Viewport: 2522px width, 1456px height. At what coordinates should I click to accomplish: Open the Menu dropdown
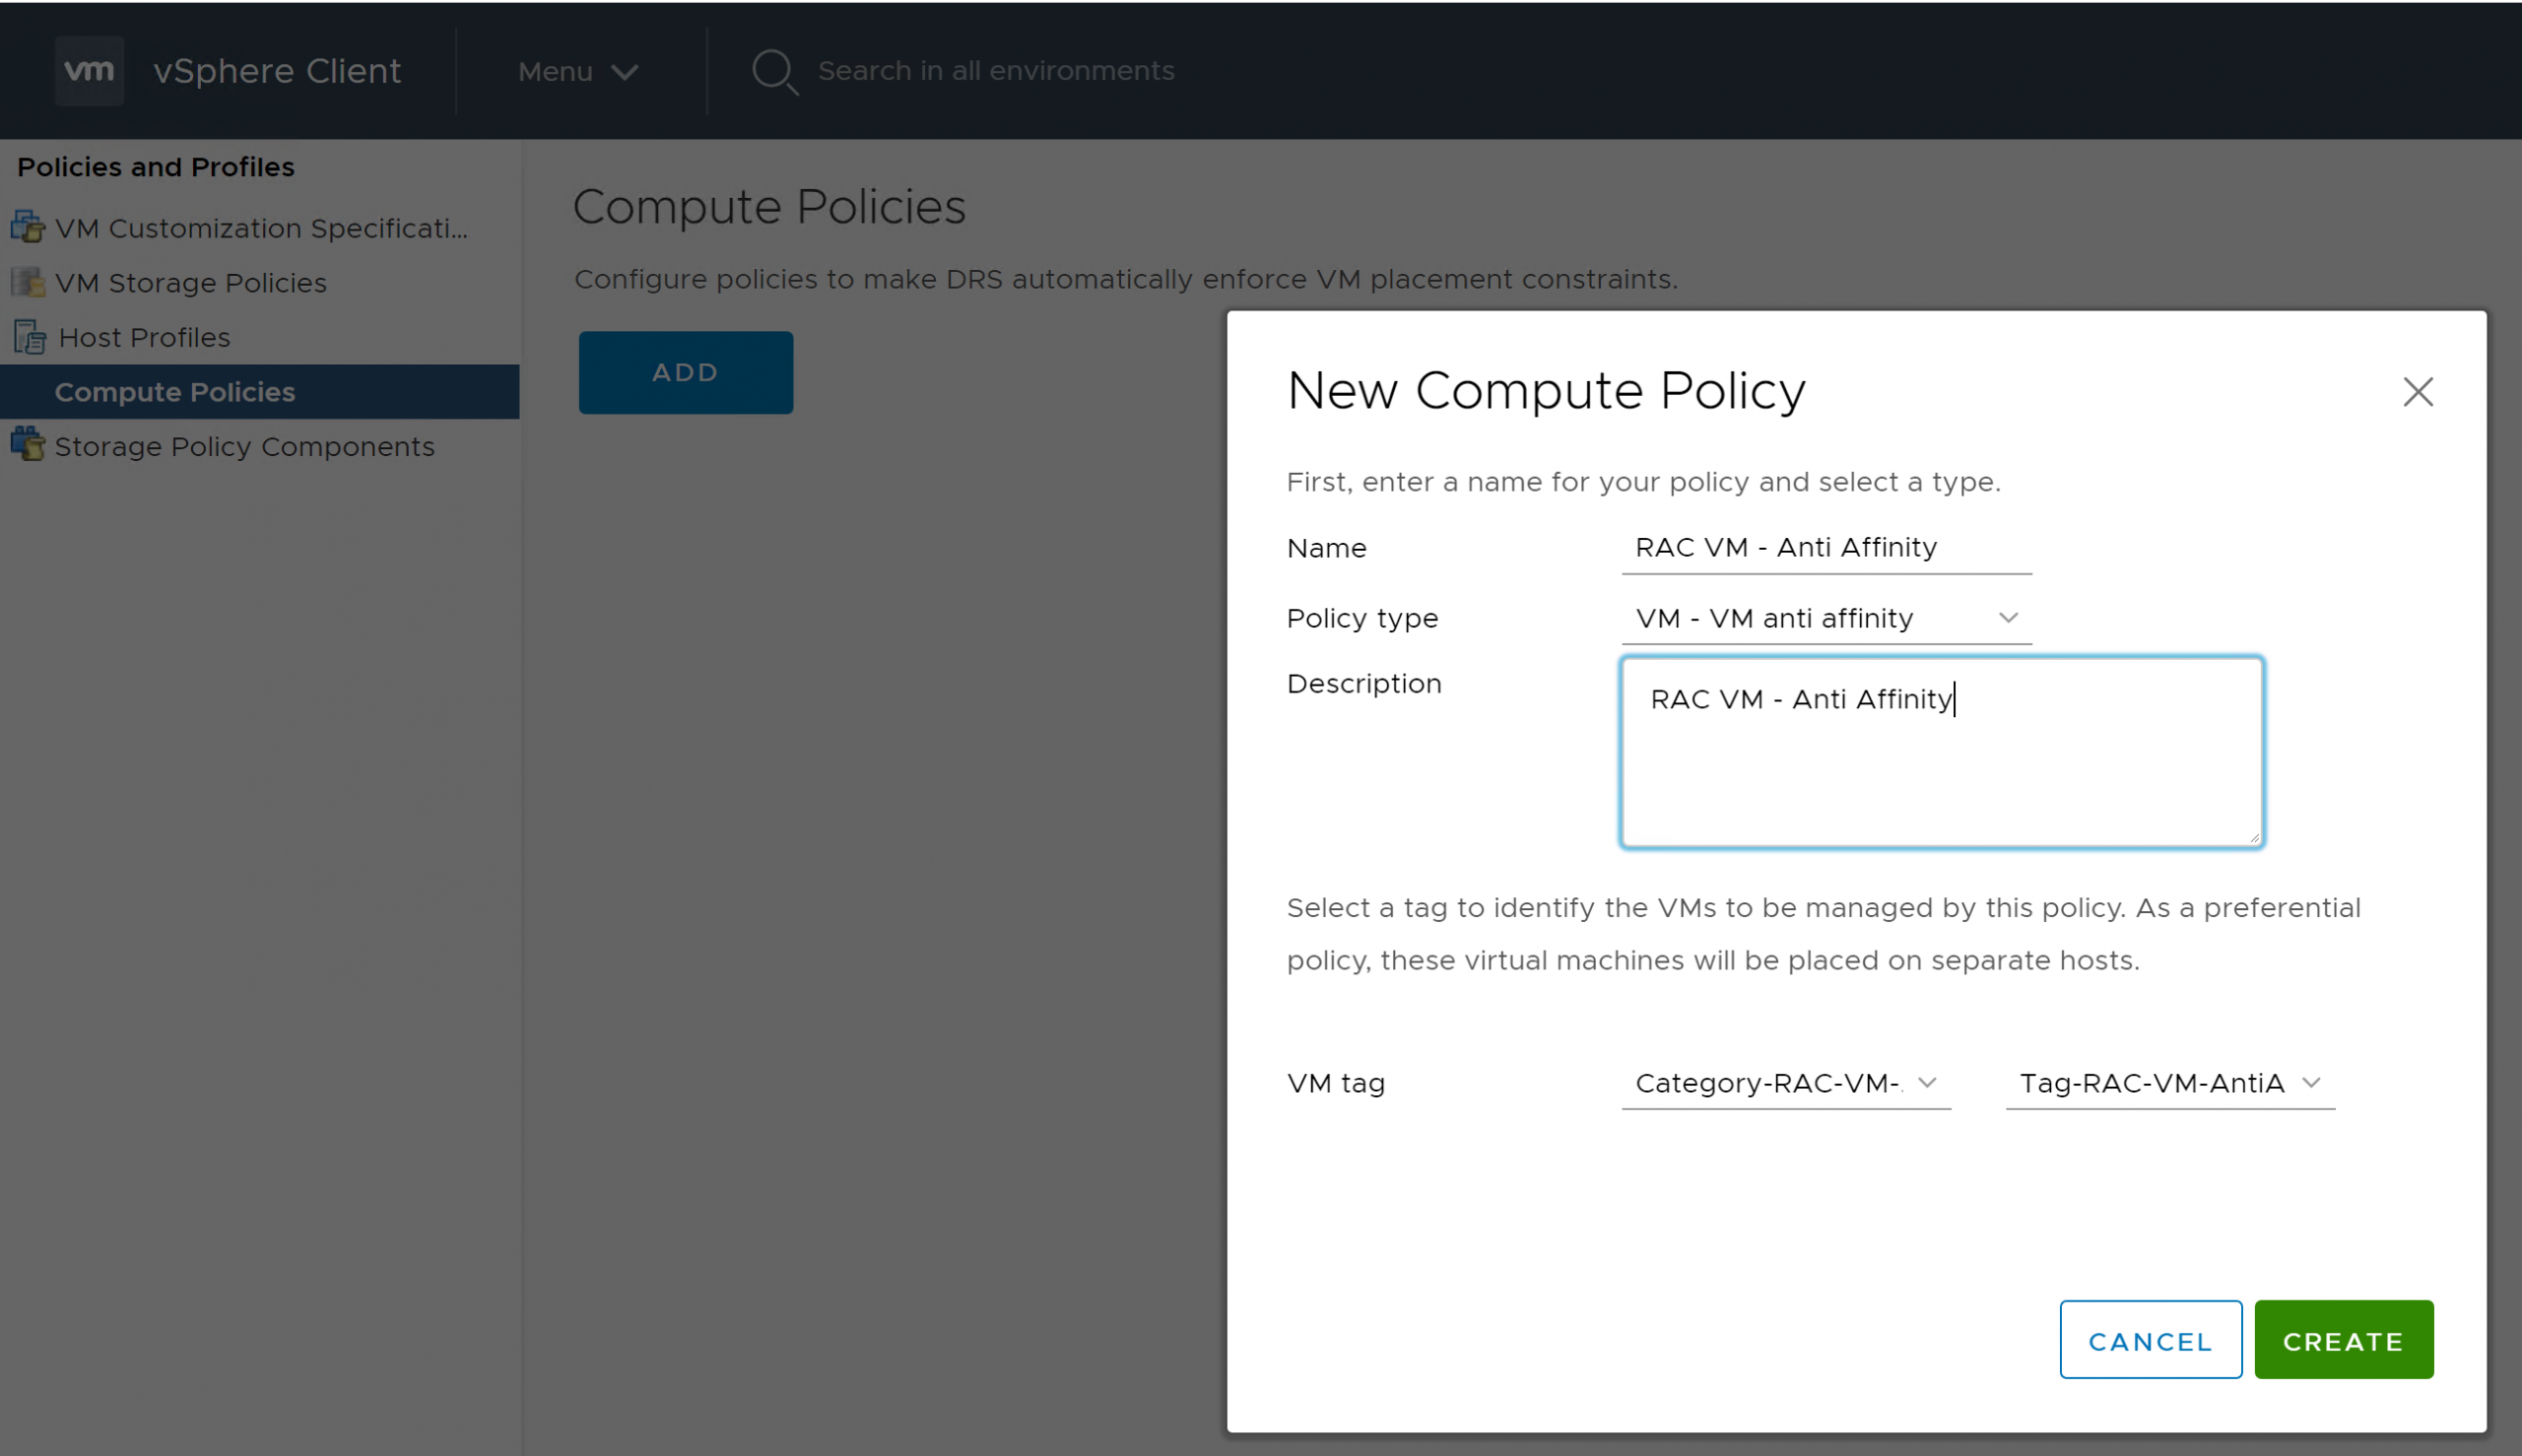[x=577, y=72]
